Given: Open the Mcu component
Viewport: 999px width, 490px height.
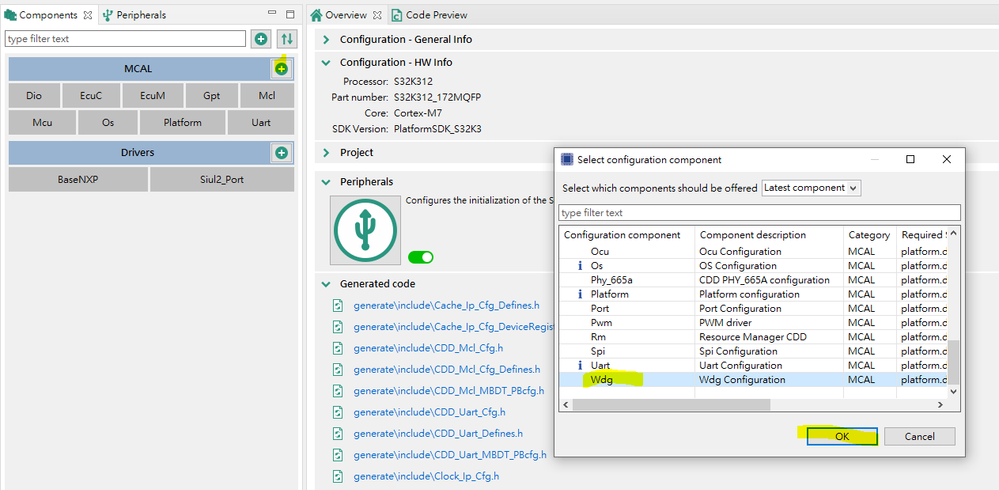Looking at the screenshot, I should (42, 122).
